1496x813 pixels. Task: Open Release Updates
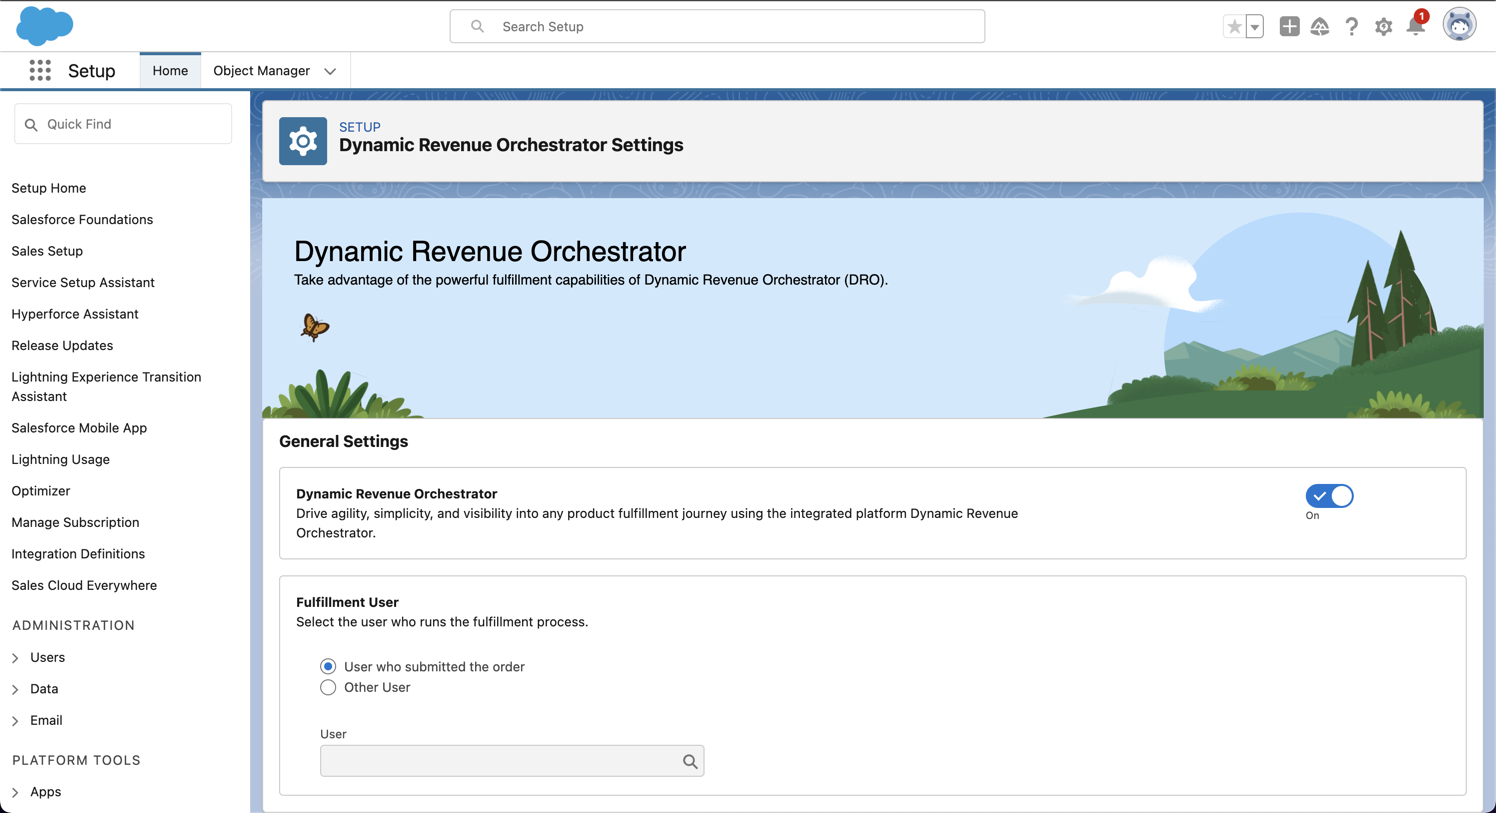click(x=62, y=345)
